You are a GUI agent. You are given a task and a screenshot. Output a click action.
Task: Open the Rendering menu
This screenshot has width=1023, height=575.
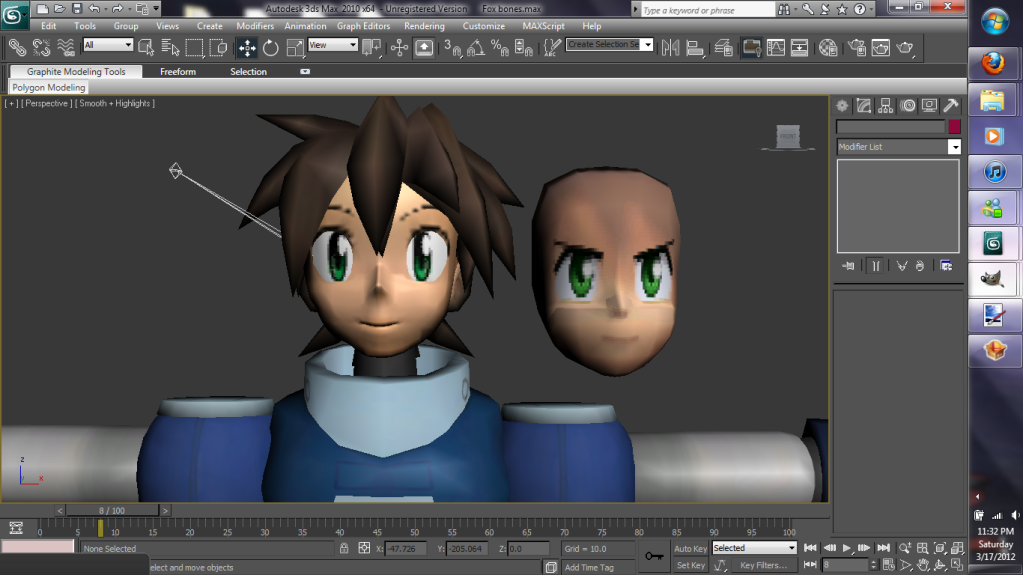[424, 26]
